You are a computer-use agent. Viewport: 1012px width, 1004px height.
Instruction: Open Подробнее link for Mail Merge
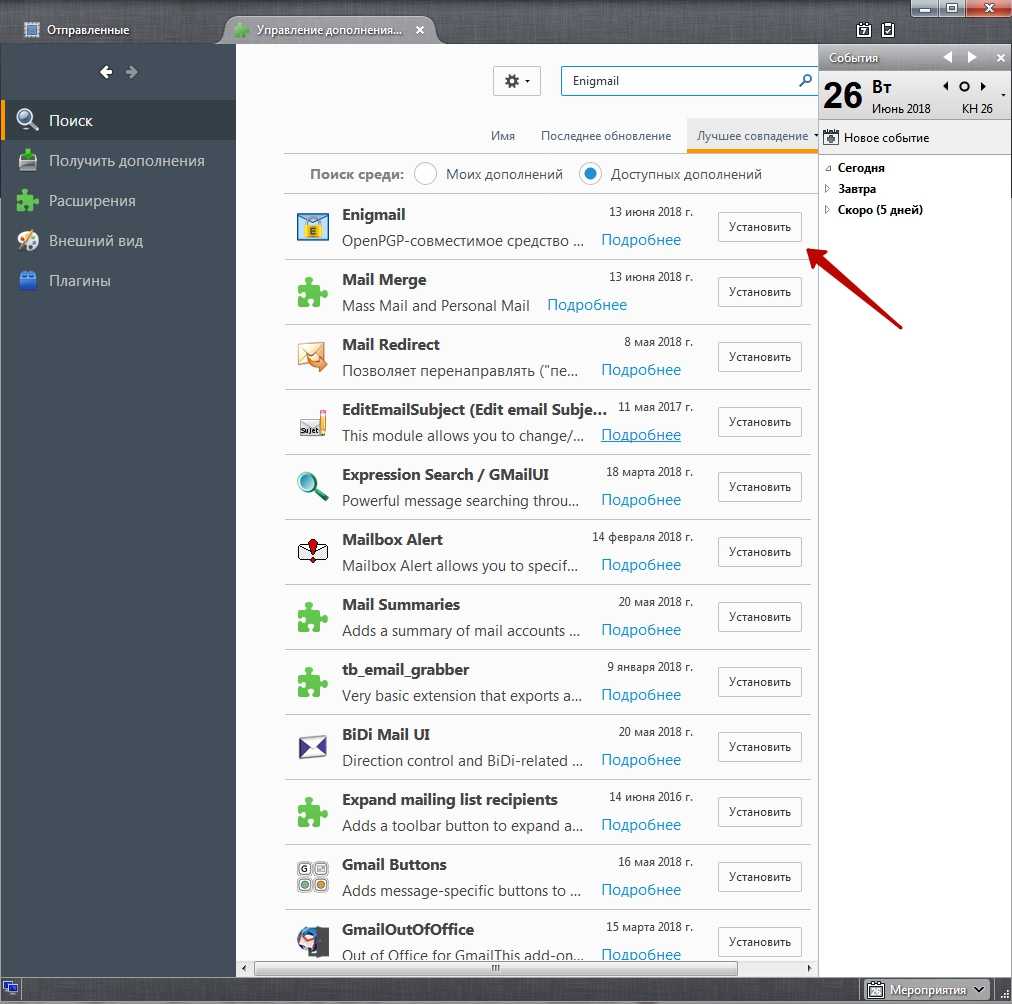pyautogui.click(x=587, y=305)
